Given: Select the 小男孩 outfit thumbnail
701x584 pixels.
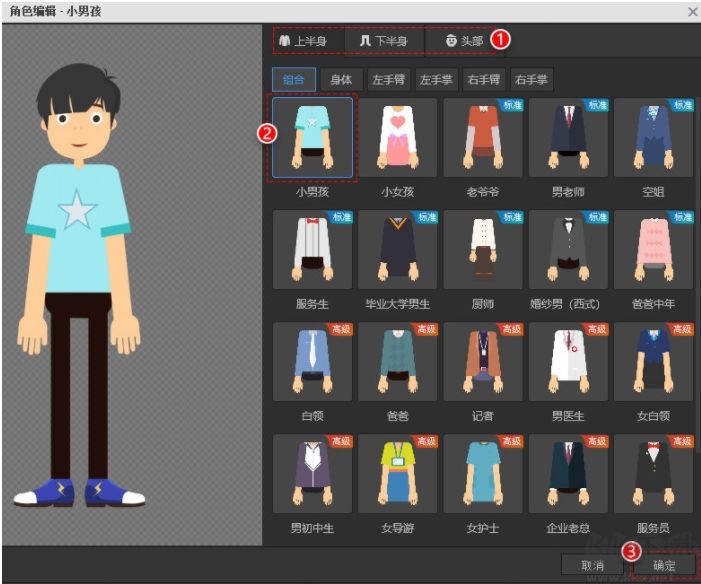Looking at the screenshot, I should point(312,137).
